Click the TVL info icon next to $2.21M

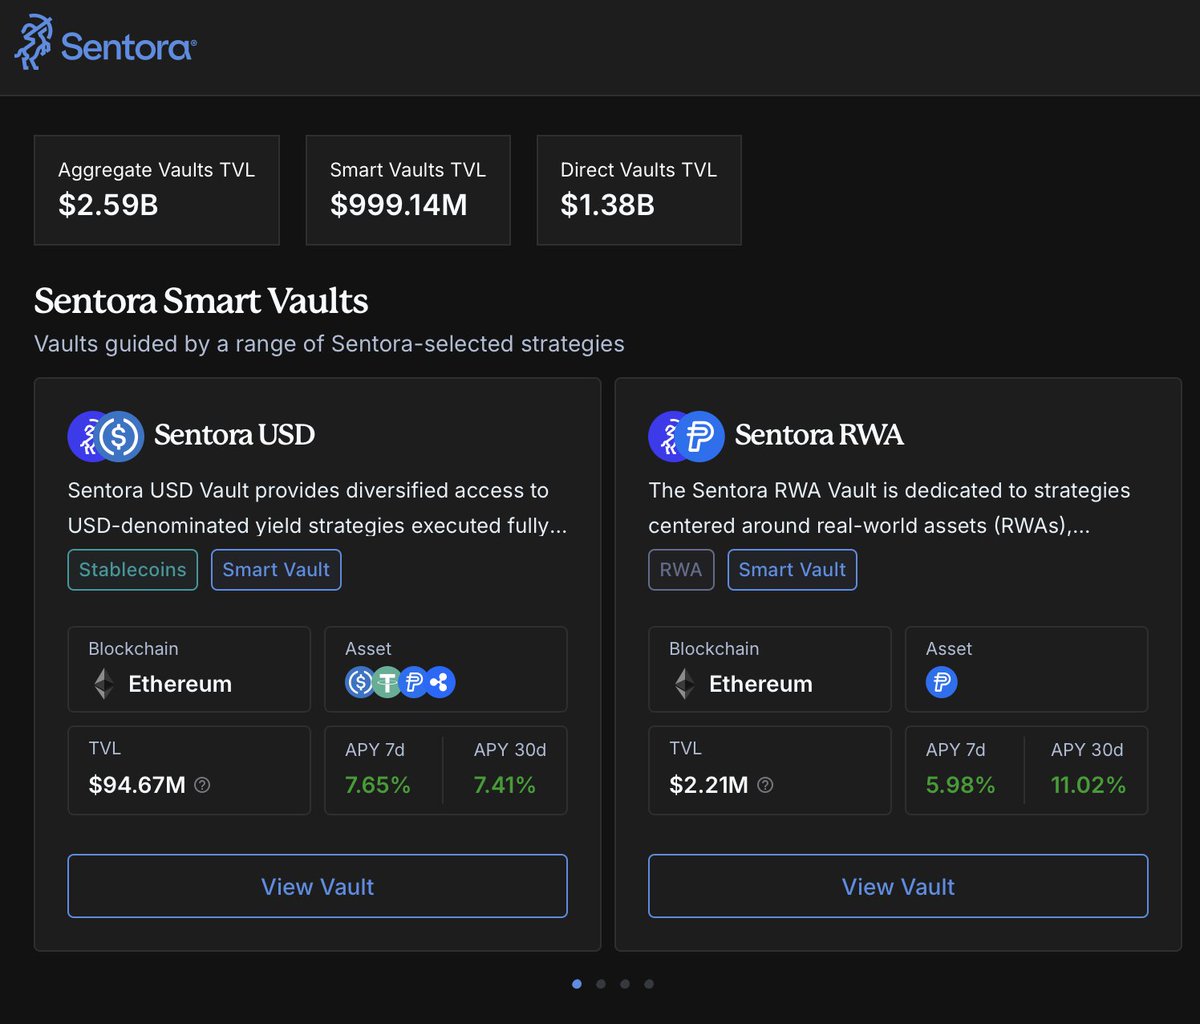[765, 785]
